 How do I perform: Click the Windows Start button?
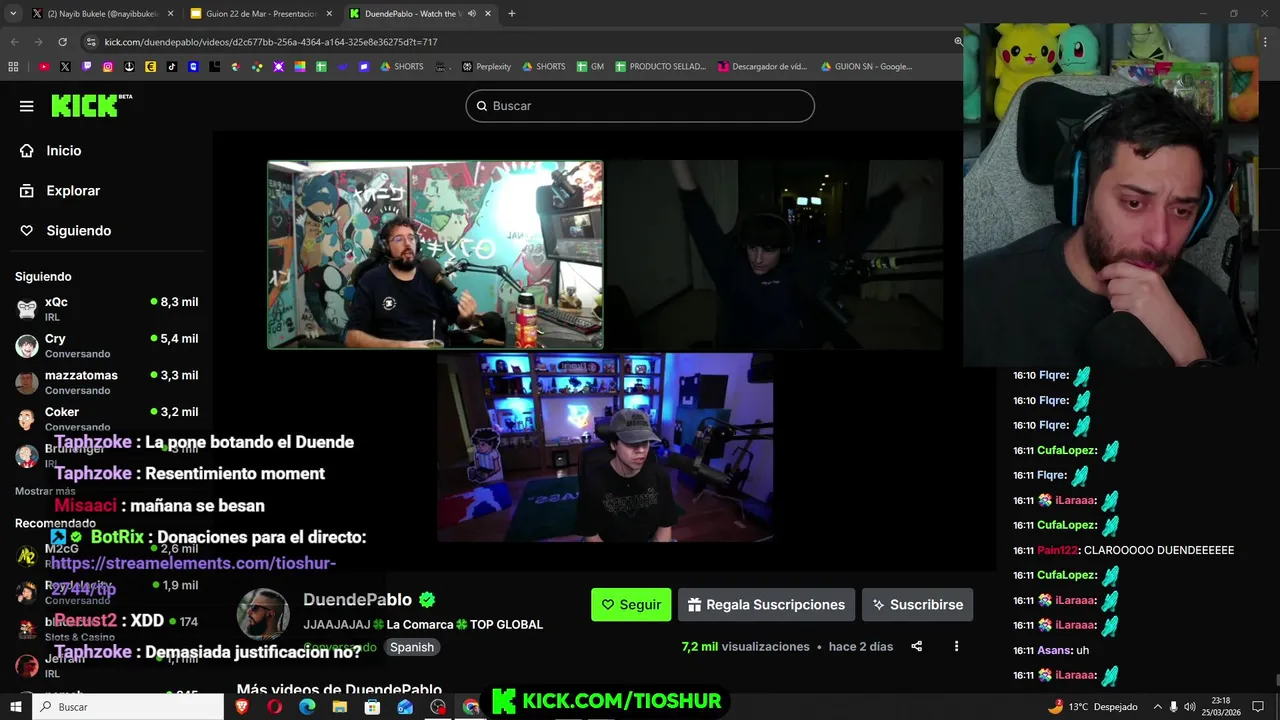14,707
